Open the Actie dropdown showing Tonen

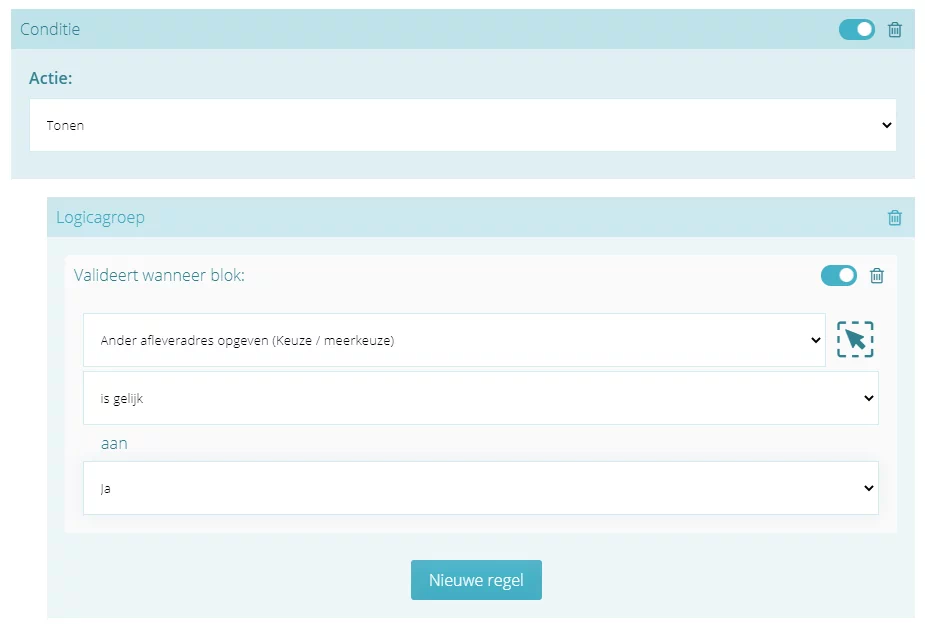(462, 125)
